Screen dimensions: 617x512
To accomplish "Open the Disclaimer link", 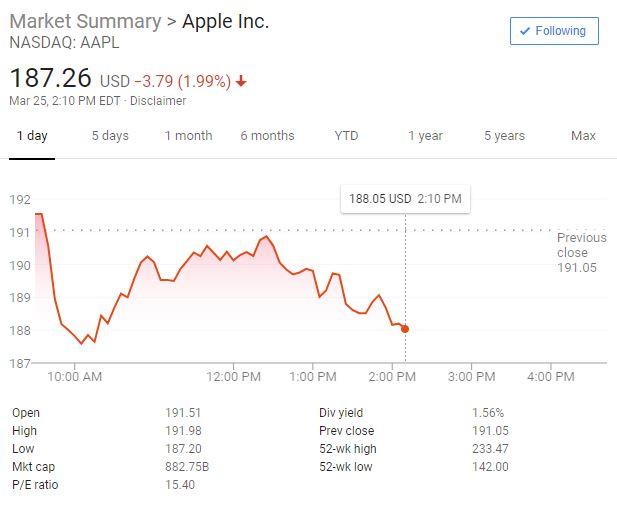I will coord(158,101).
